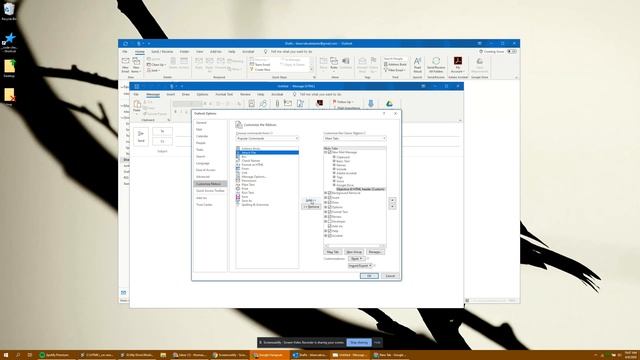Open Spotify Premium from taskbar

54,355
